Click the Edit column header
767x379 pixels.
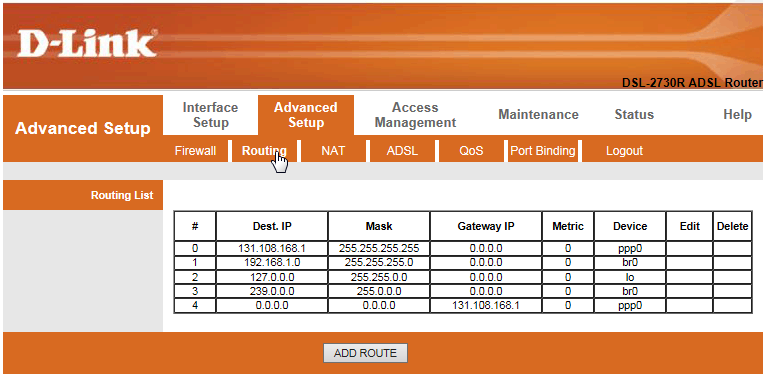pos(690,226)
